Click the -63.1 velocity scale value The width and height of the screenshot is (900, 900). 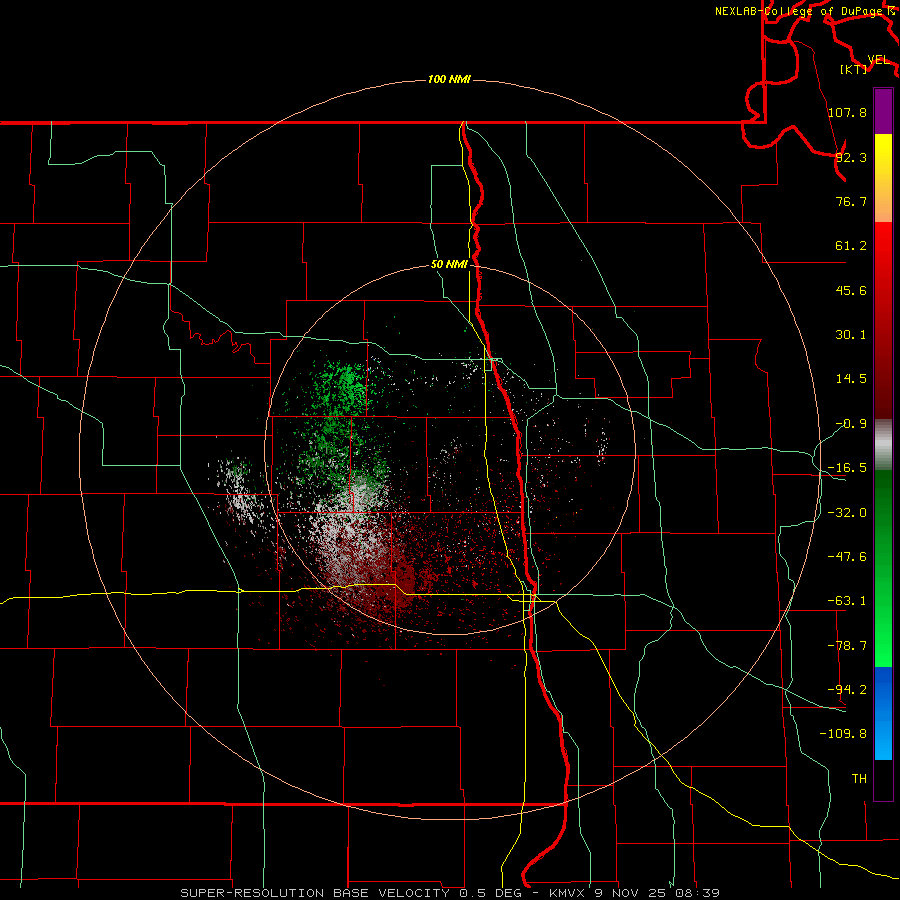click(x=847, y=601)
